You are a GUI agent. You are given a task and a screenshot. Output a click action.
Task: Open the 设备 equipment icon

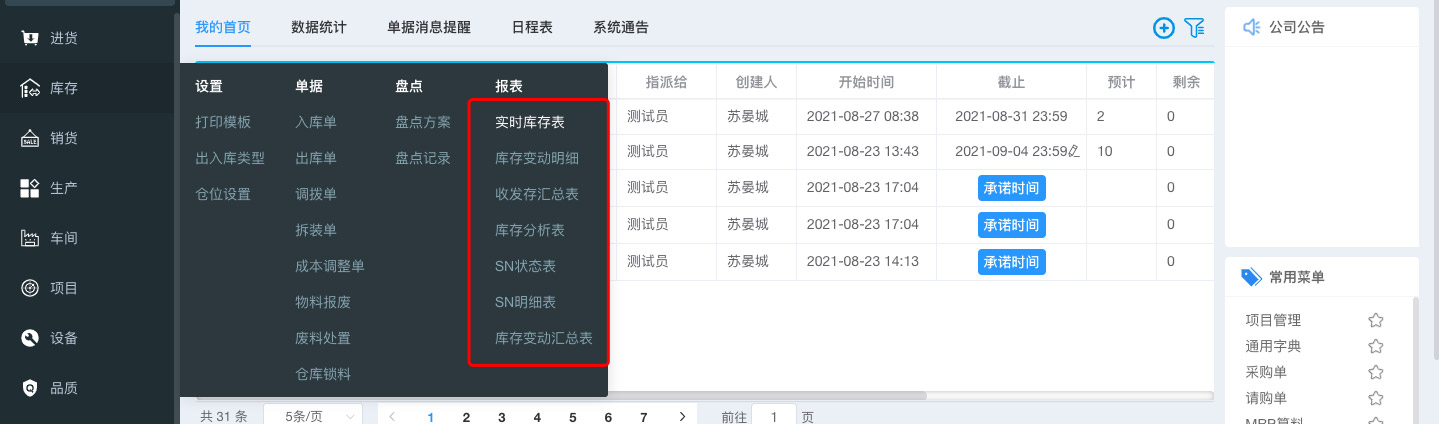point(30,338)
